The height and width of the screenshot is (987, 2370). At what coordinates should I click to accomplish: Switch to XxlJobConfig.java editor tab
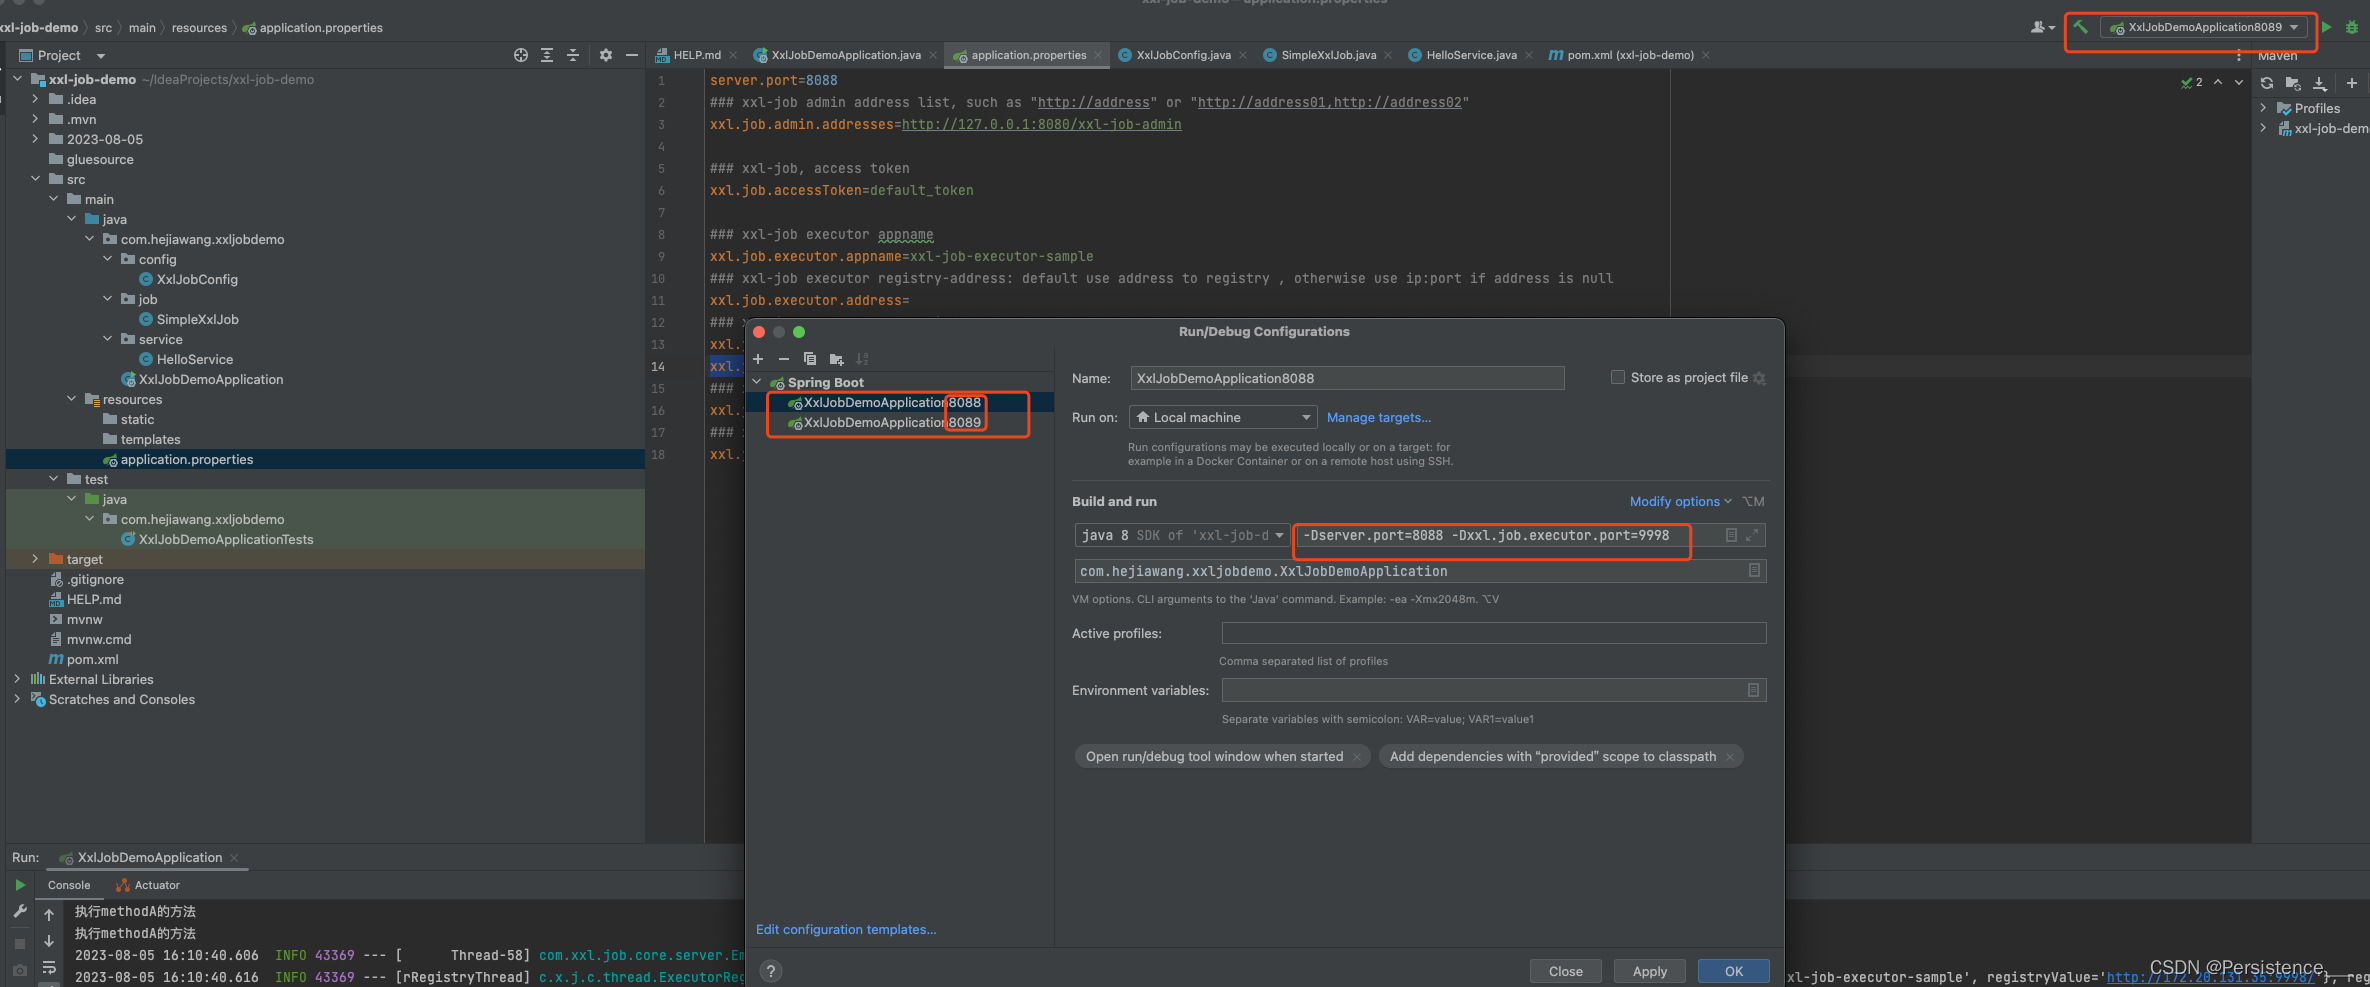click(x=1183, y=55)
